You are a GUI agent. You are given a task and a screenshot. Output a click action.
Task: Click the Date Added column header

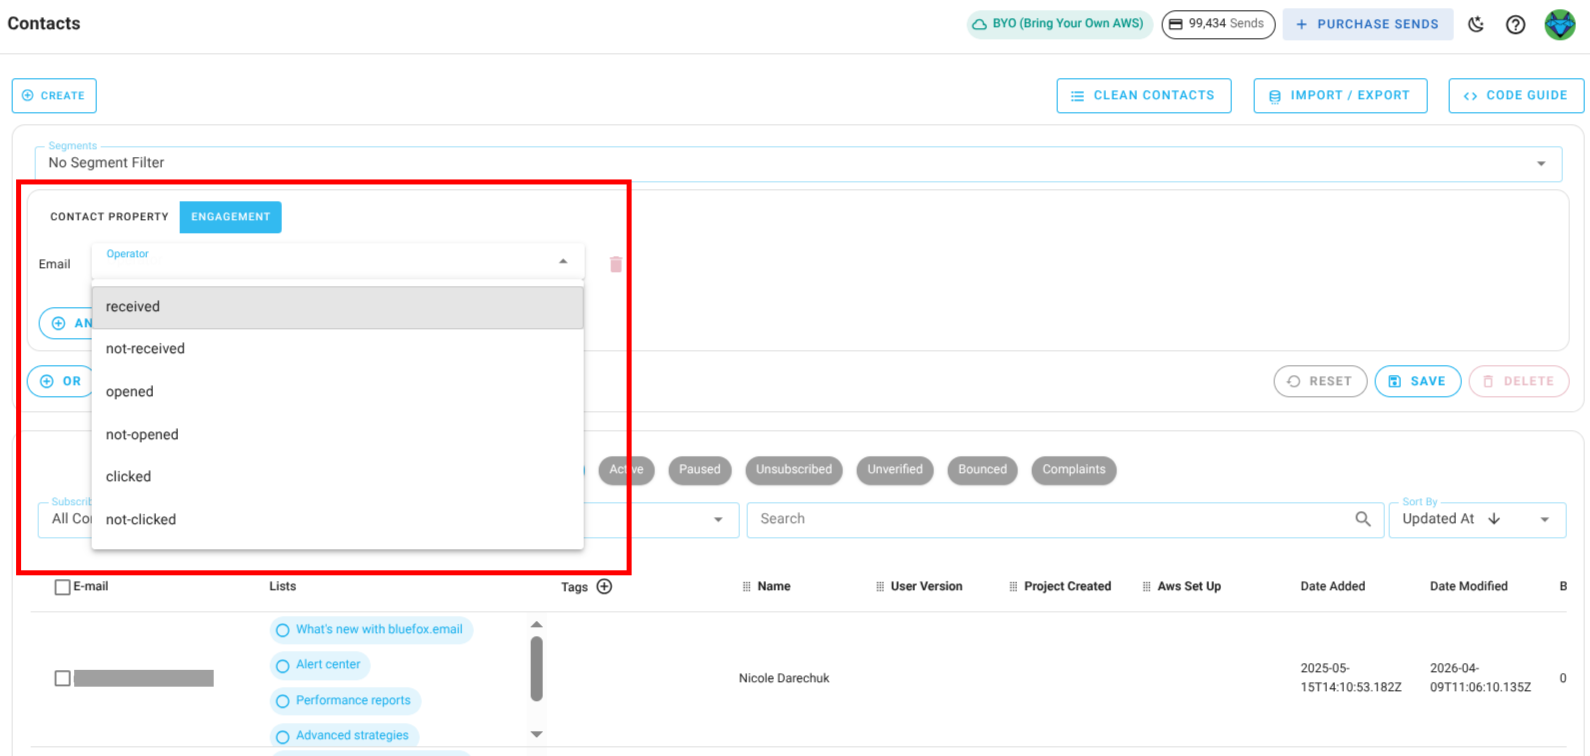pyautogui.click(x=1333, y=587)
